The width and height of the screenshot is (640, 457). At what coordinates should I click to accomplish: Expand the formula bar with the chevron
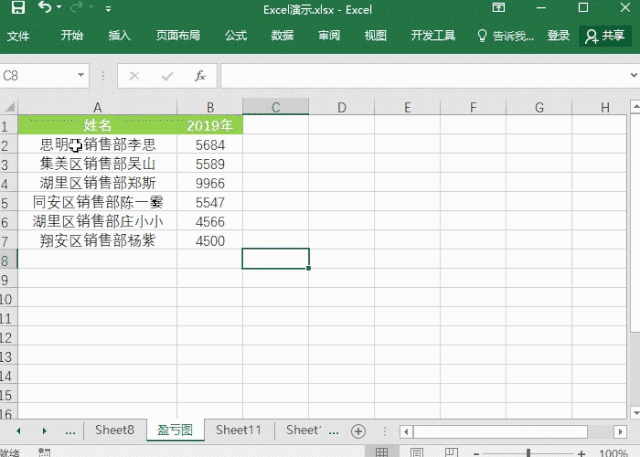pos(633,75)
